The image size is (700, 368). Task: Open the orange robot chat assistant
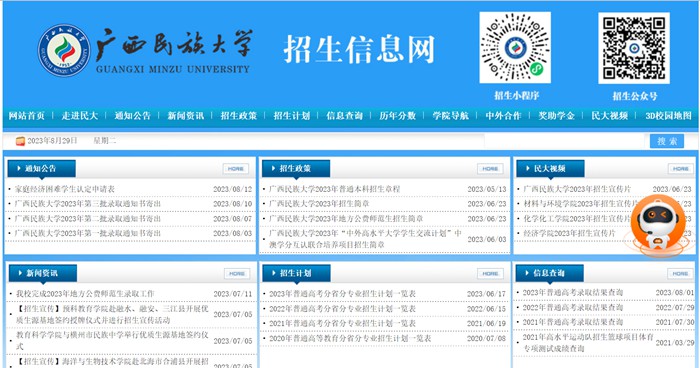(x=657, y=224)
